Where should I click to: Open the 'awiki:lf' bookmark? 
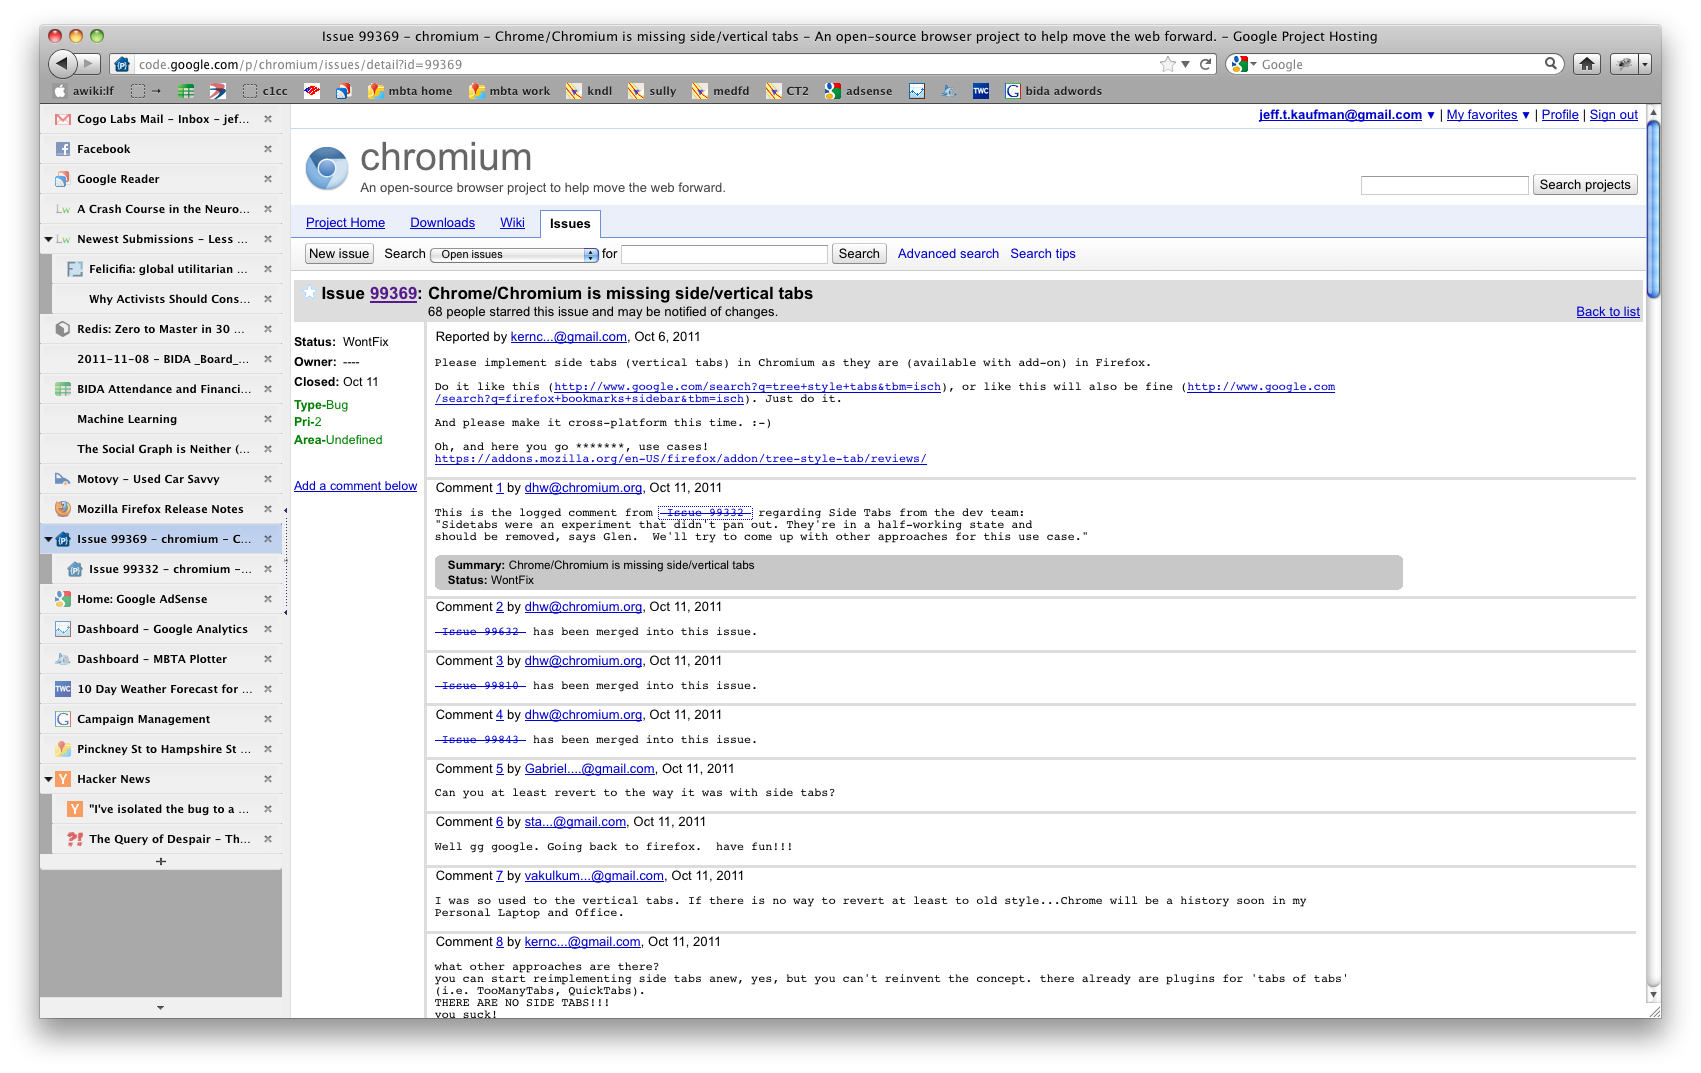(x=84, y=91)
